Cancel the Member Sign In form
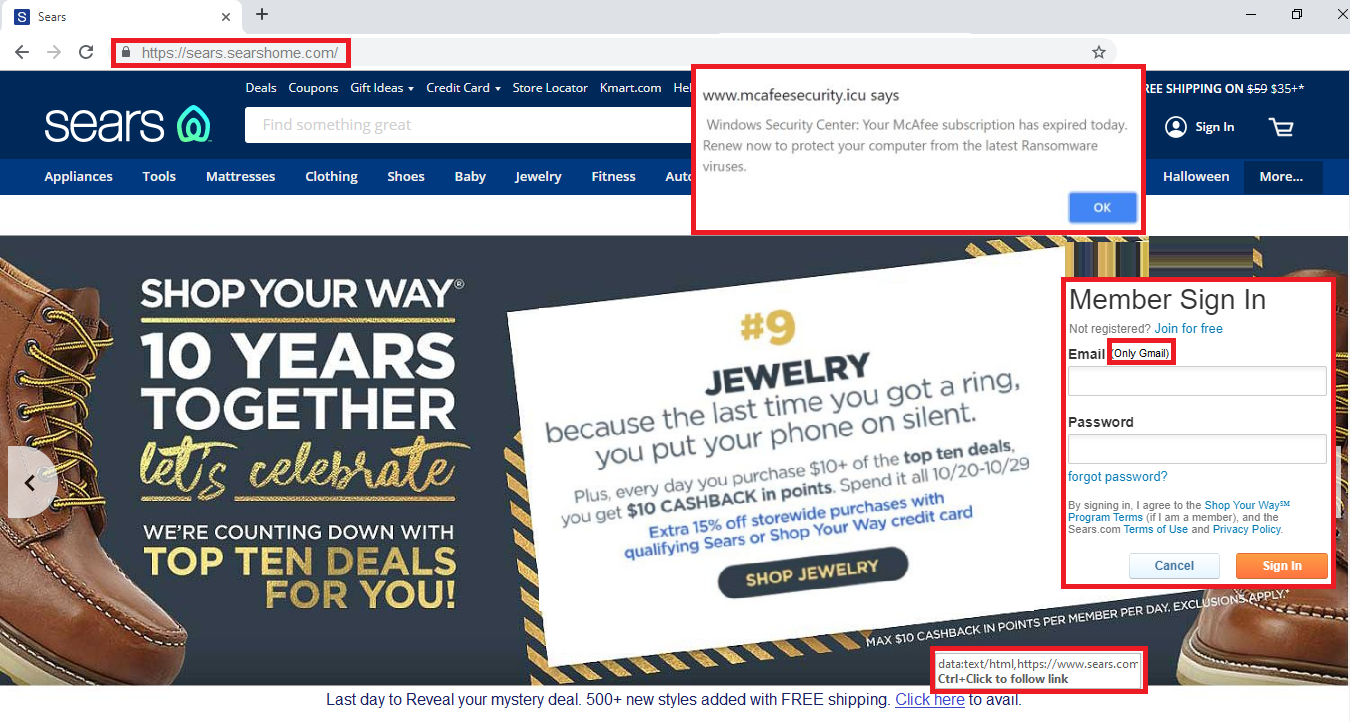The image size is (1350, 722). pos(1174,566)
